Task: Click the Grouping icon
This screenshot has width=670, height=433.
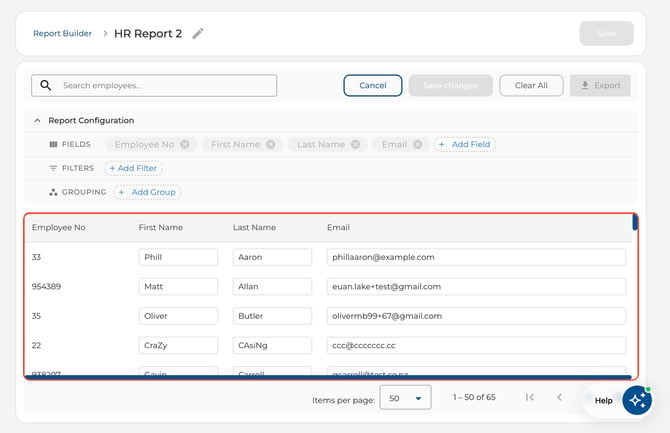Action: (53, 192)
